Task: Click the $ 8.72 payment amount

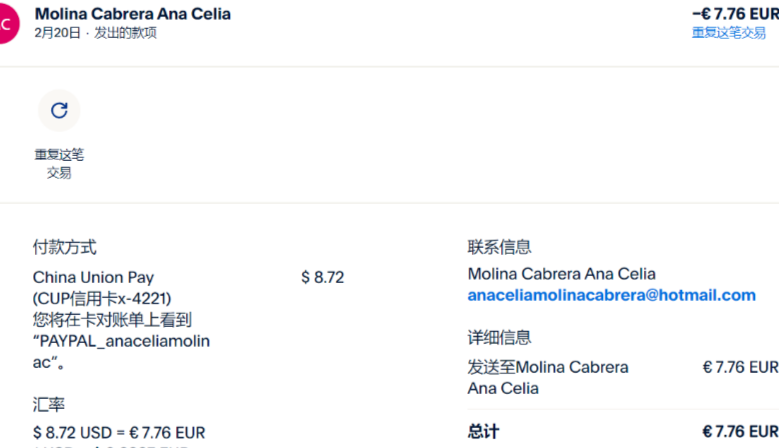Action: [x=322, y=277]
